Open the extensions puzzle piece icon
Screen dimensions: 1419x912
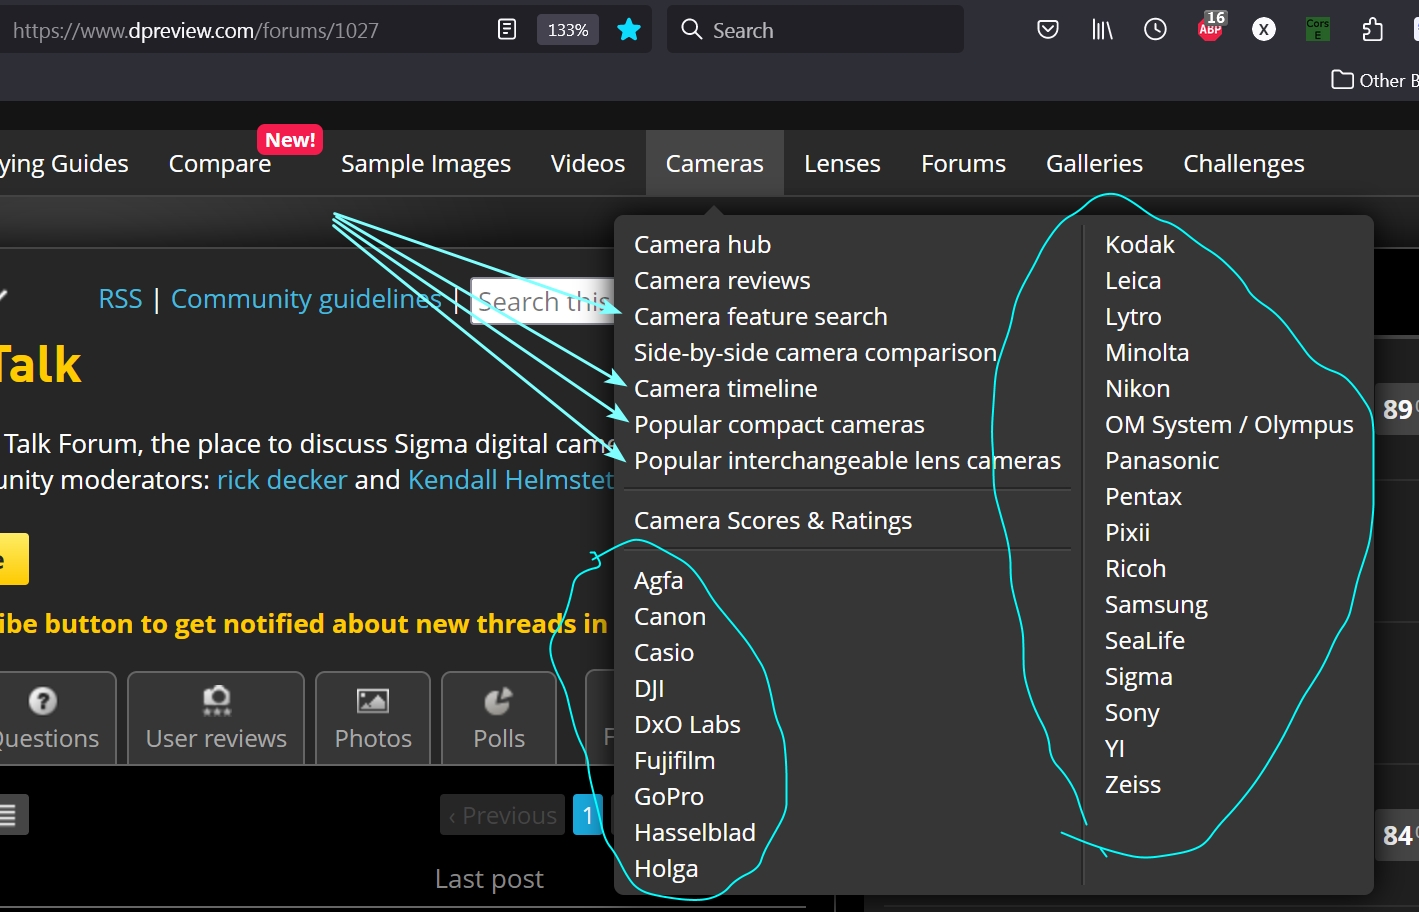1372,30
